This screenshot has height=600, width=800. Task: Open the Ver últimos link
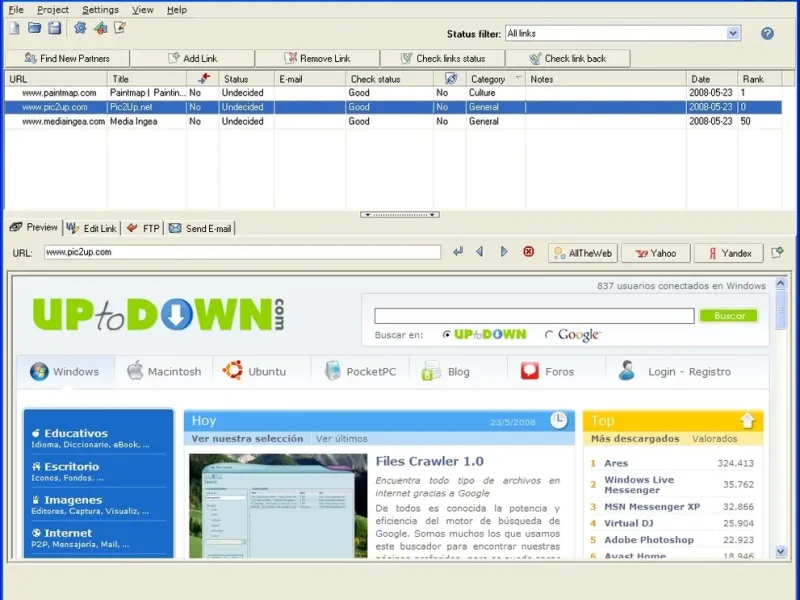click(341, 438)
